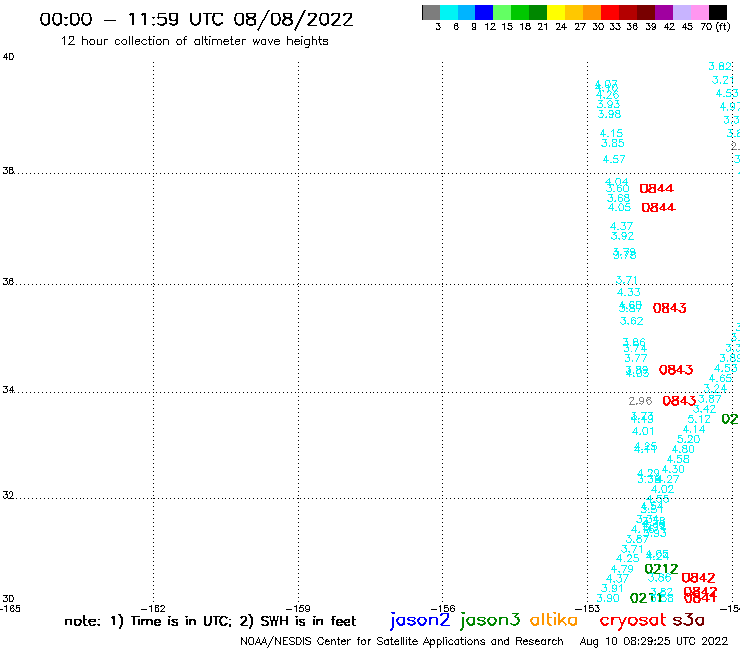Pick the dark blue legend swatch

click(x=484, y=12)
